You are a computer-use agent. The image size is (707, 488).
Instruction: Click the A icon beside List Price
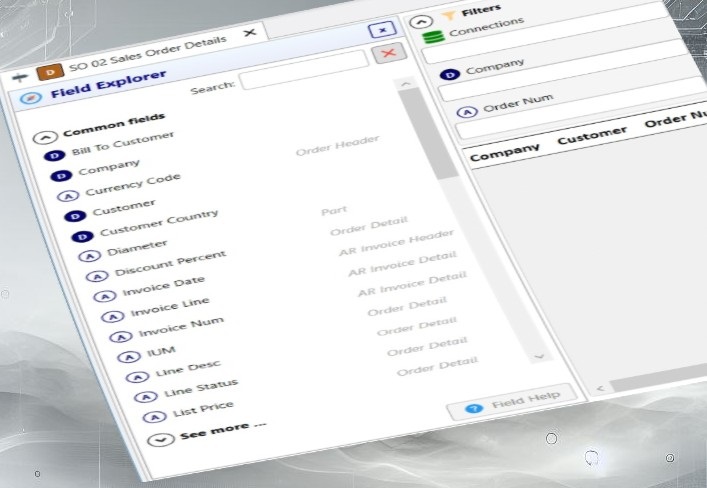point(154,417)
